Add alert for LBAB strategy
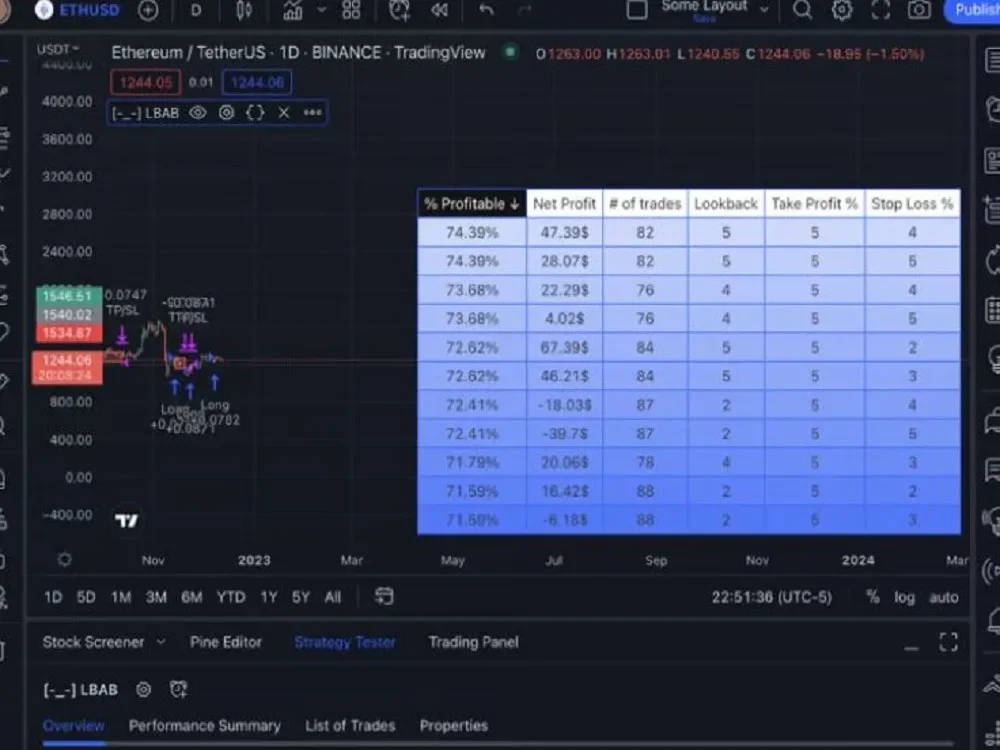The image size is (1000, 750). pos(179,689)
